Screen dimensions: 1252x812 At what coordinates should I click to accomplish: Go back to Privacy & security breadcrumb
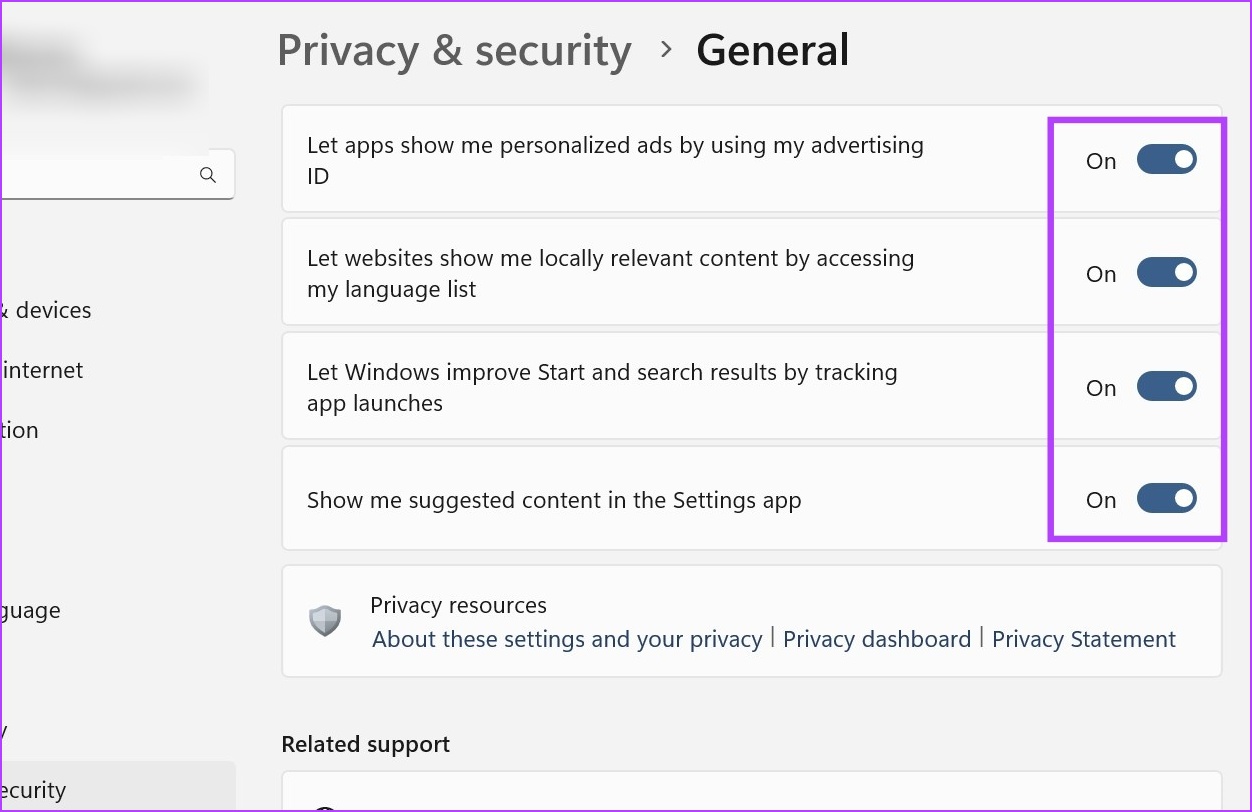pos(454,51)
